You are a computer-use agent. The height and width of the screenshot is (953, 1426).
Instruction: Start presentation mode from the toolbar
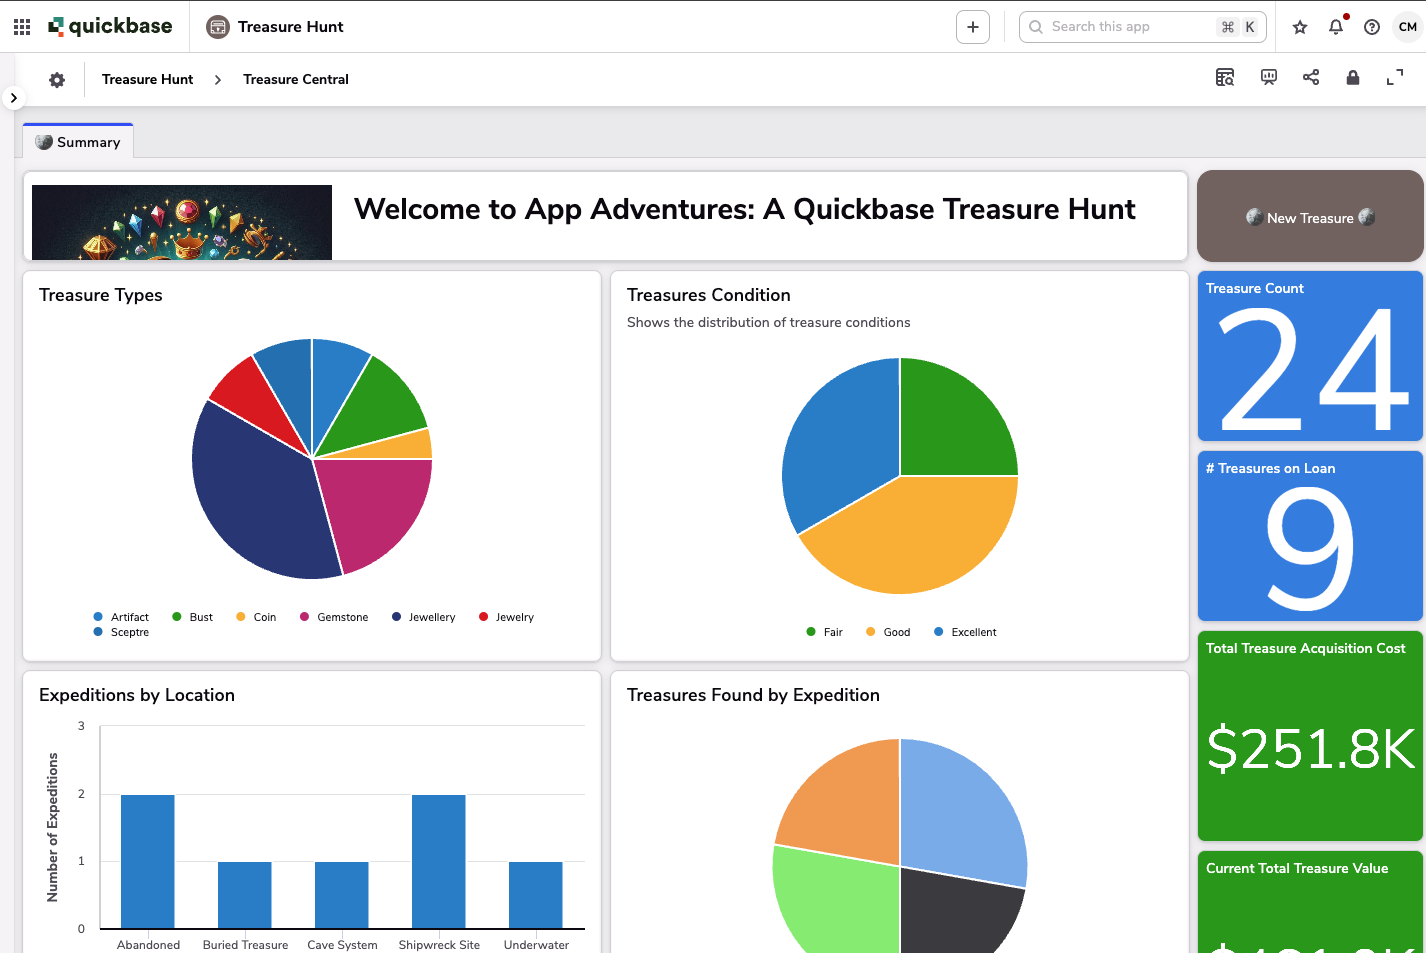(x=1268, y=77)
